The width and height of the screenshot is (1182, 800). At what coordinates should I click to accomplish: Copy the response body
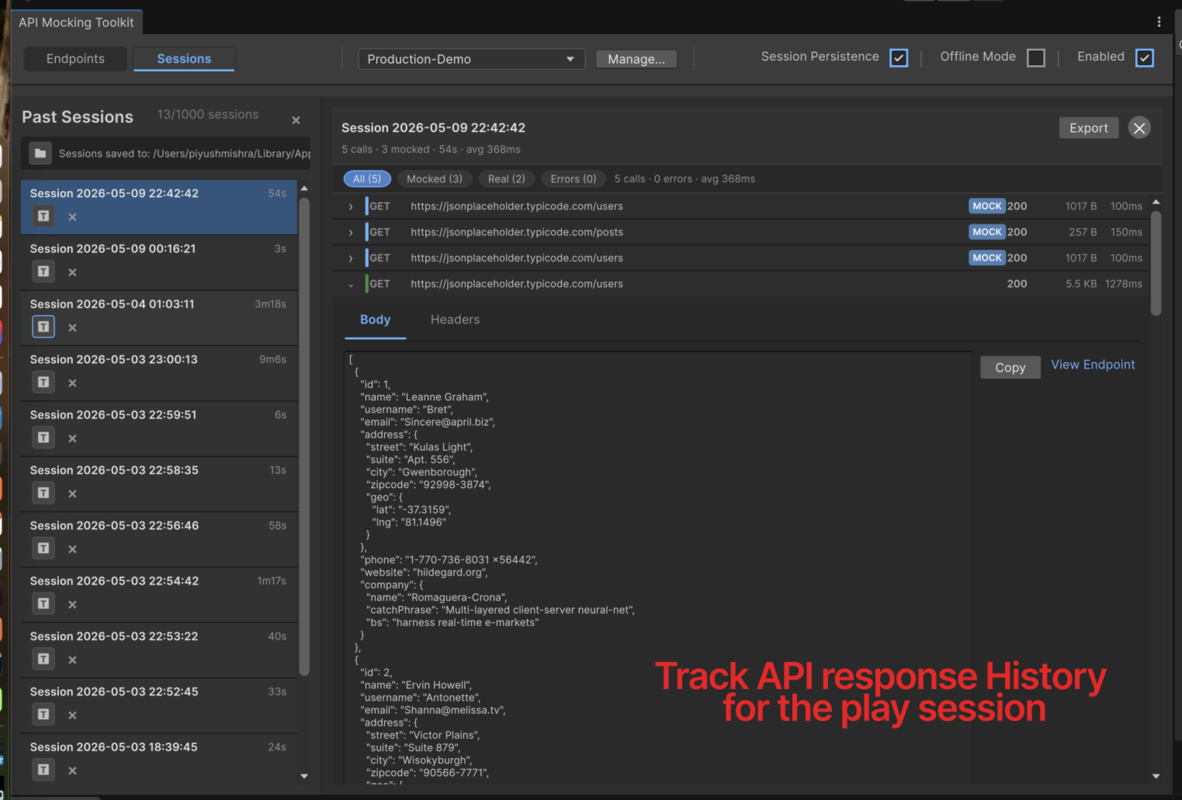click(1010, 367)
